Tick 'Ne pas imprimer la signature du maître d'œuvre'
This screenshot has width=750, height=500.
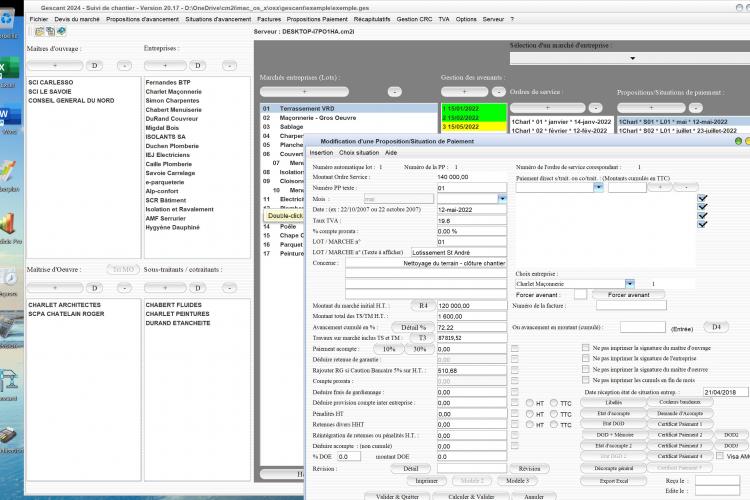tap(585, 369)
